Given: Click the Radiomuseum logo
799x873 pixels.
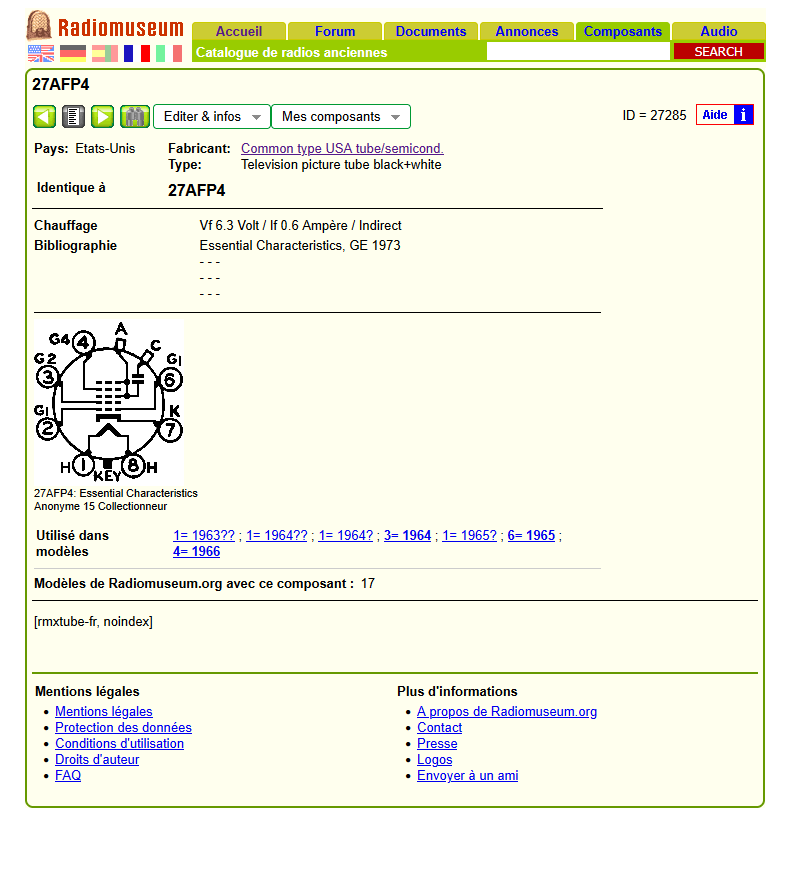Looking at the screenshot, I should click(x=105, y=26).
